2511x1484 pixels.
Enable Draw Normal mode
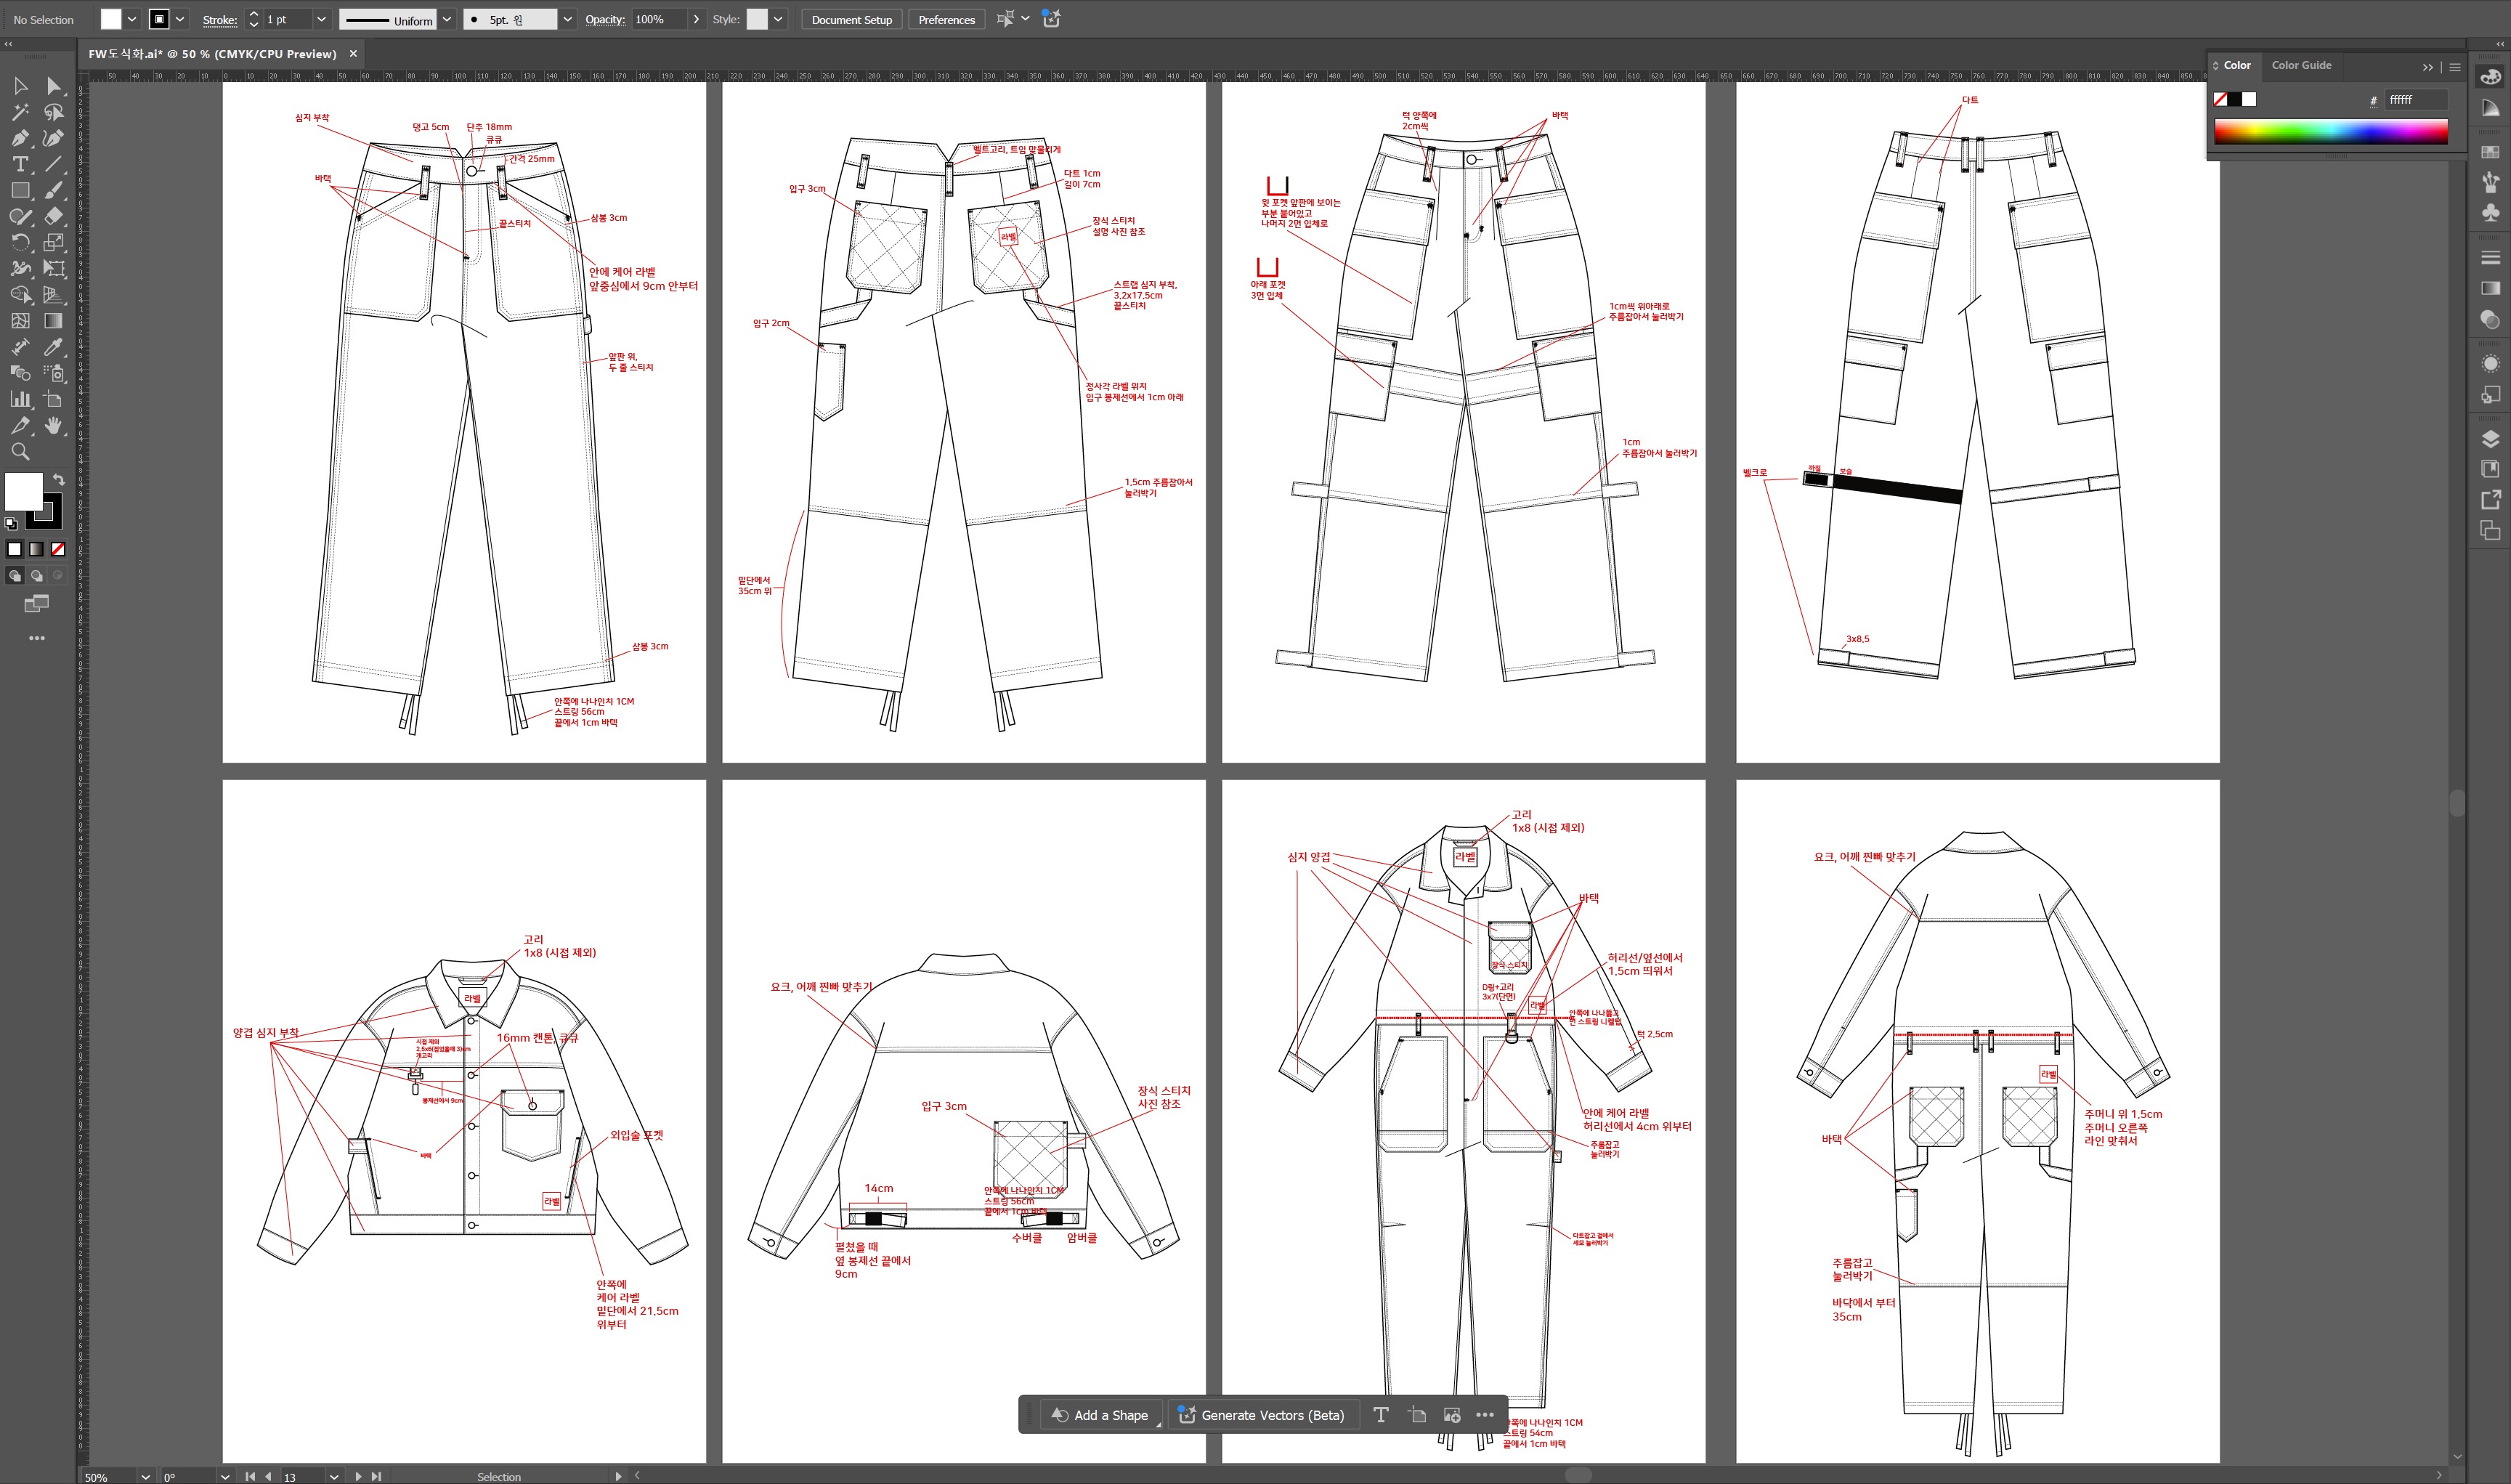click(x=15, y=576)
